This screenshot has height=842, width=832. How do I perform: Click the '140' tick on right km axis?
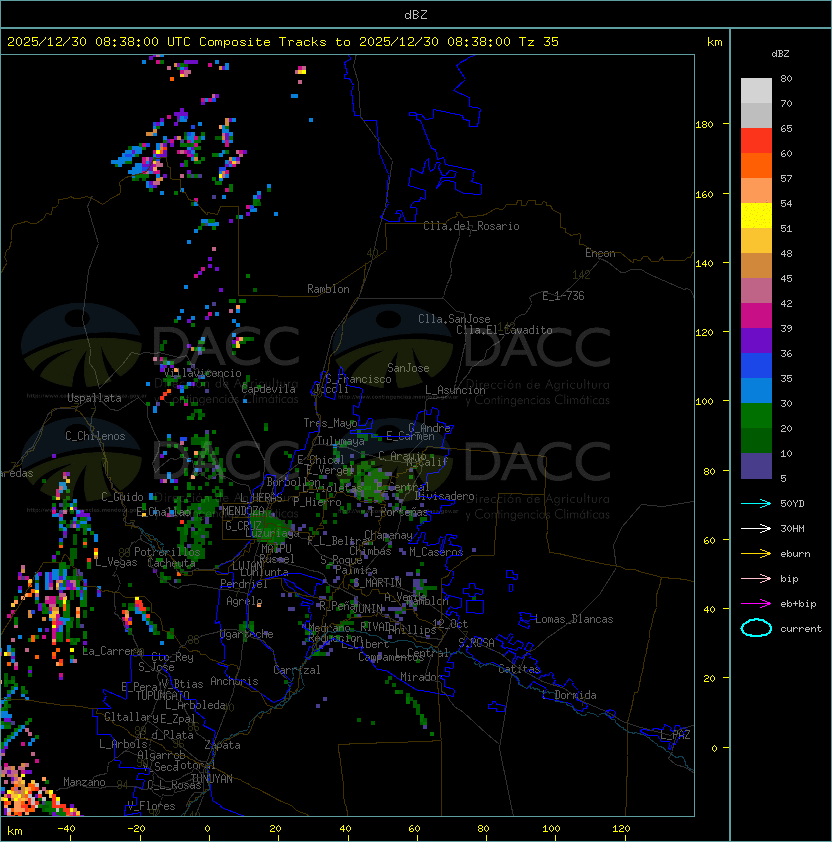click(704, 263)
